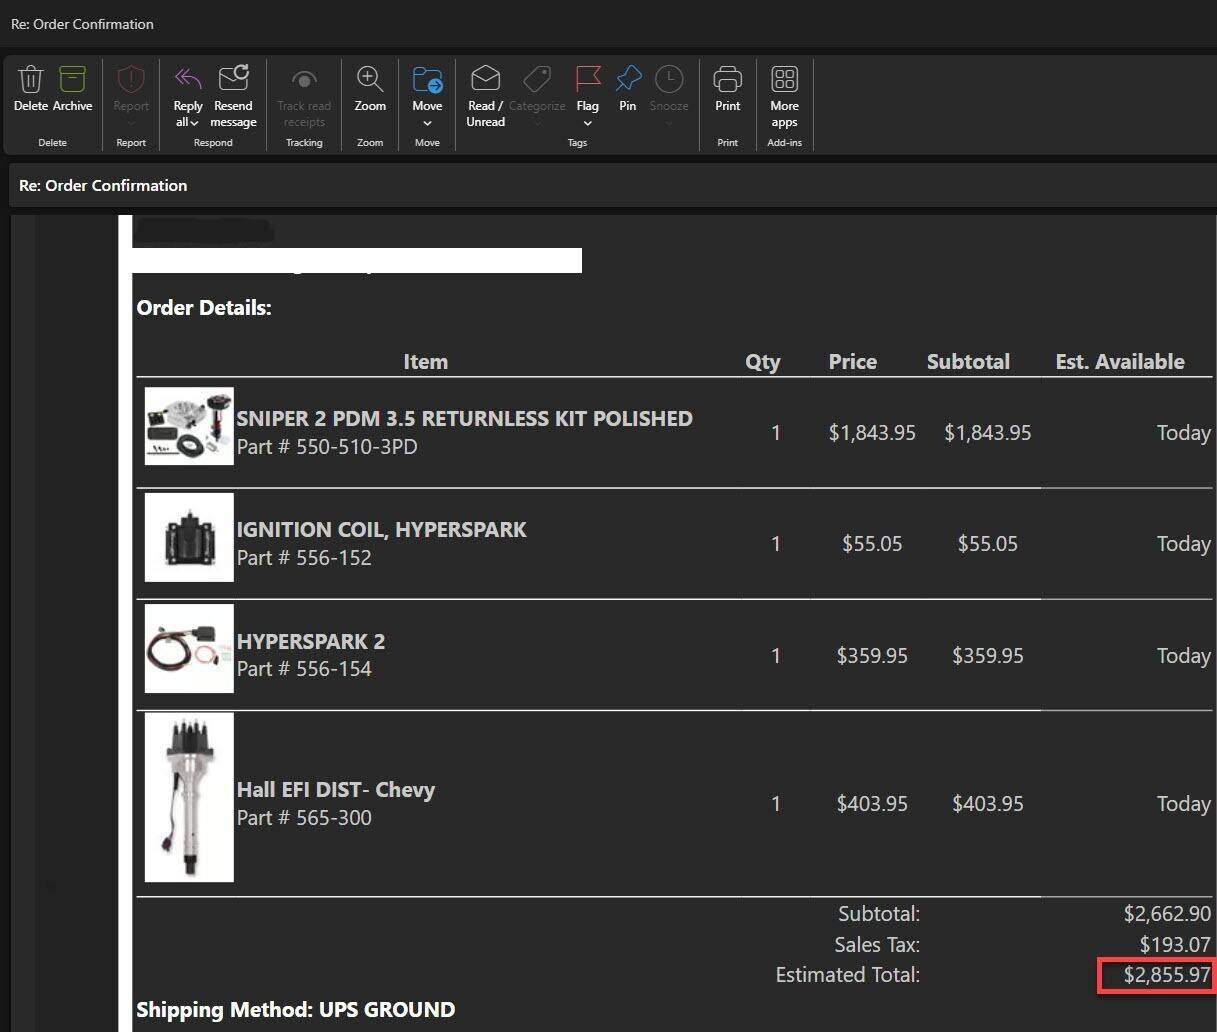Delete this email with the trash icon
1217x1032 pixels.
point(31,88)
